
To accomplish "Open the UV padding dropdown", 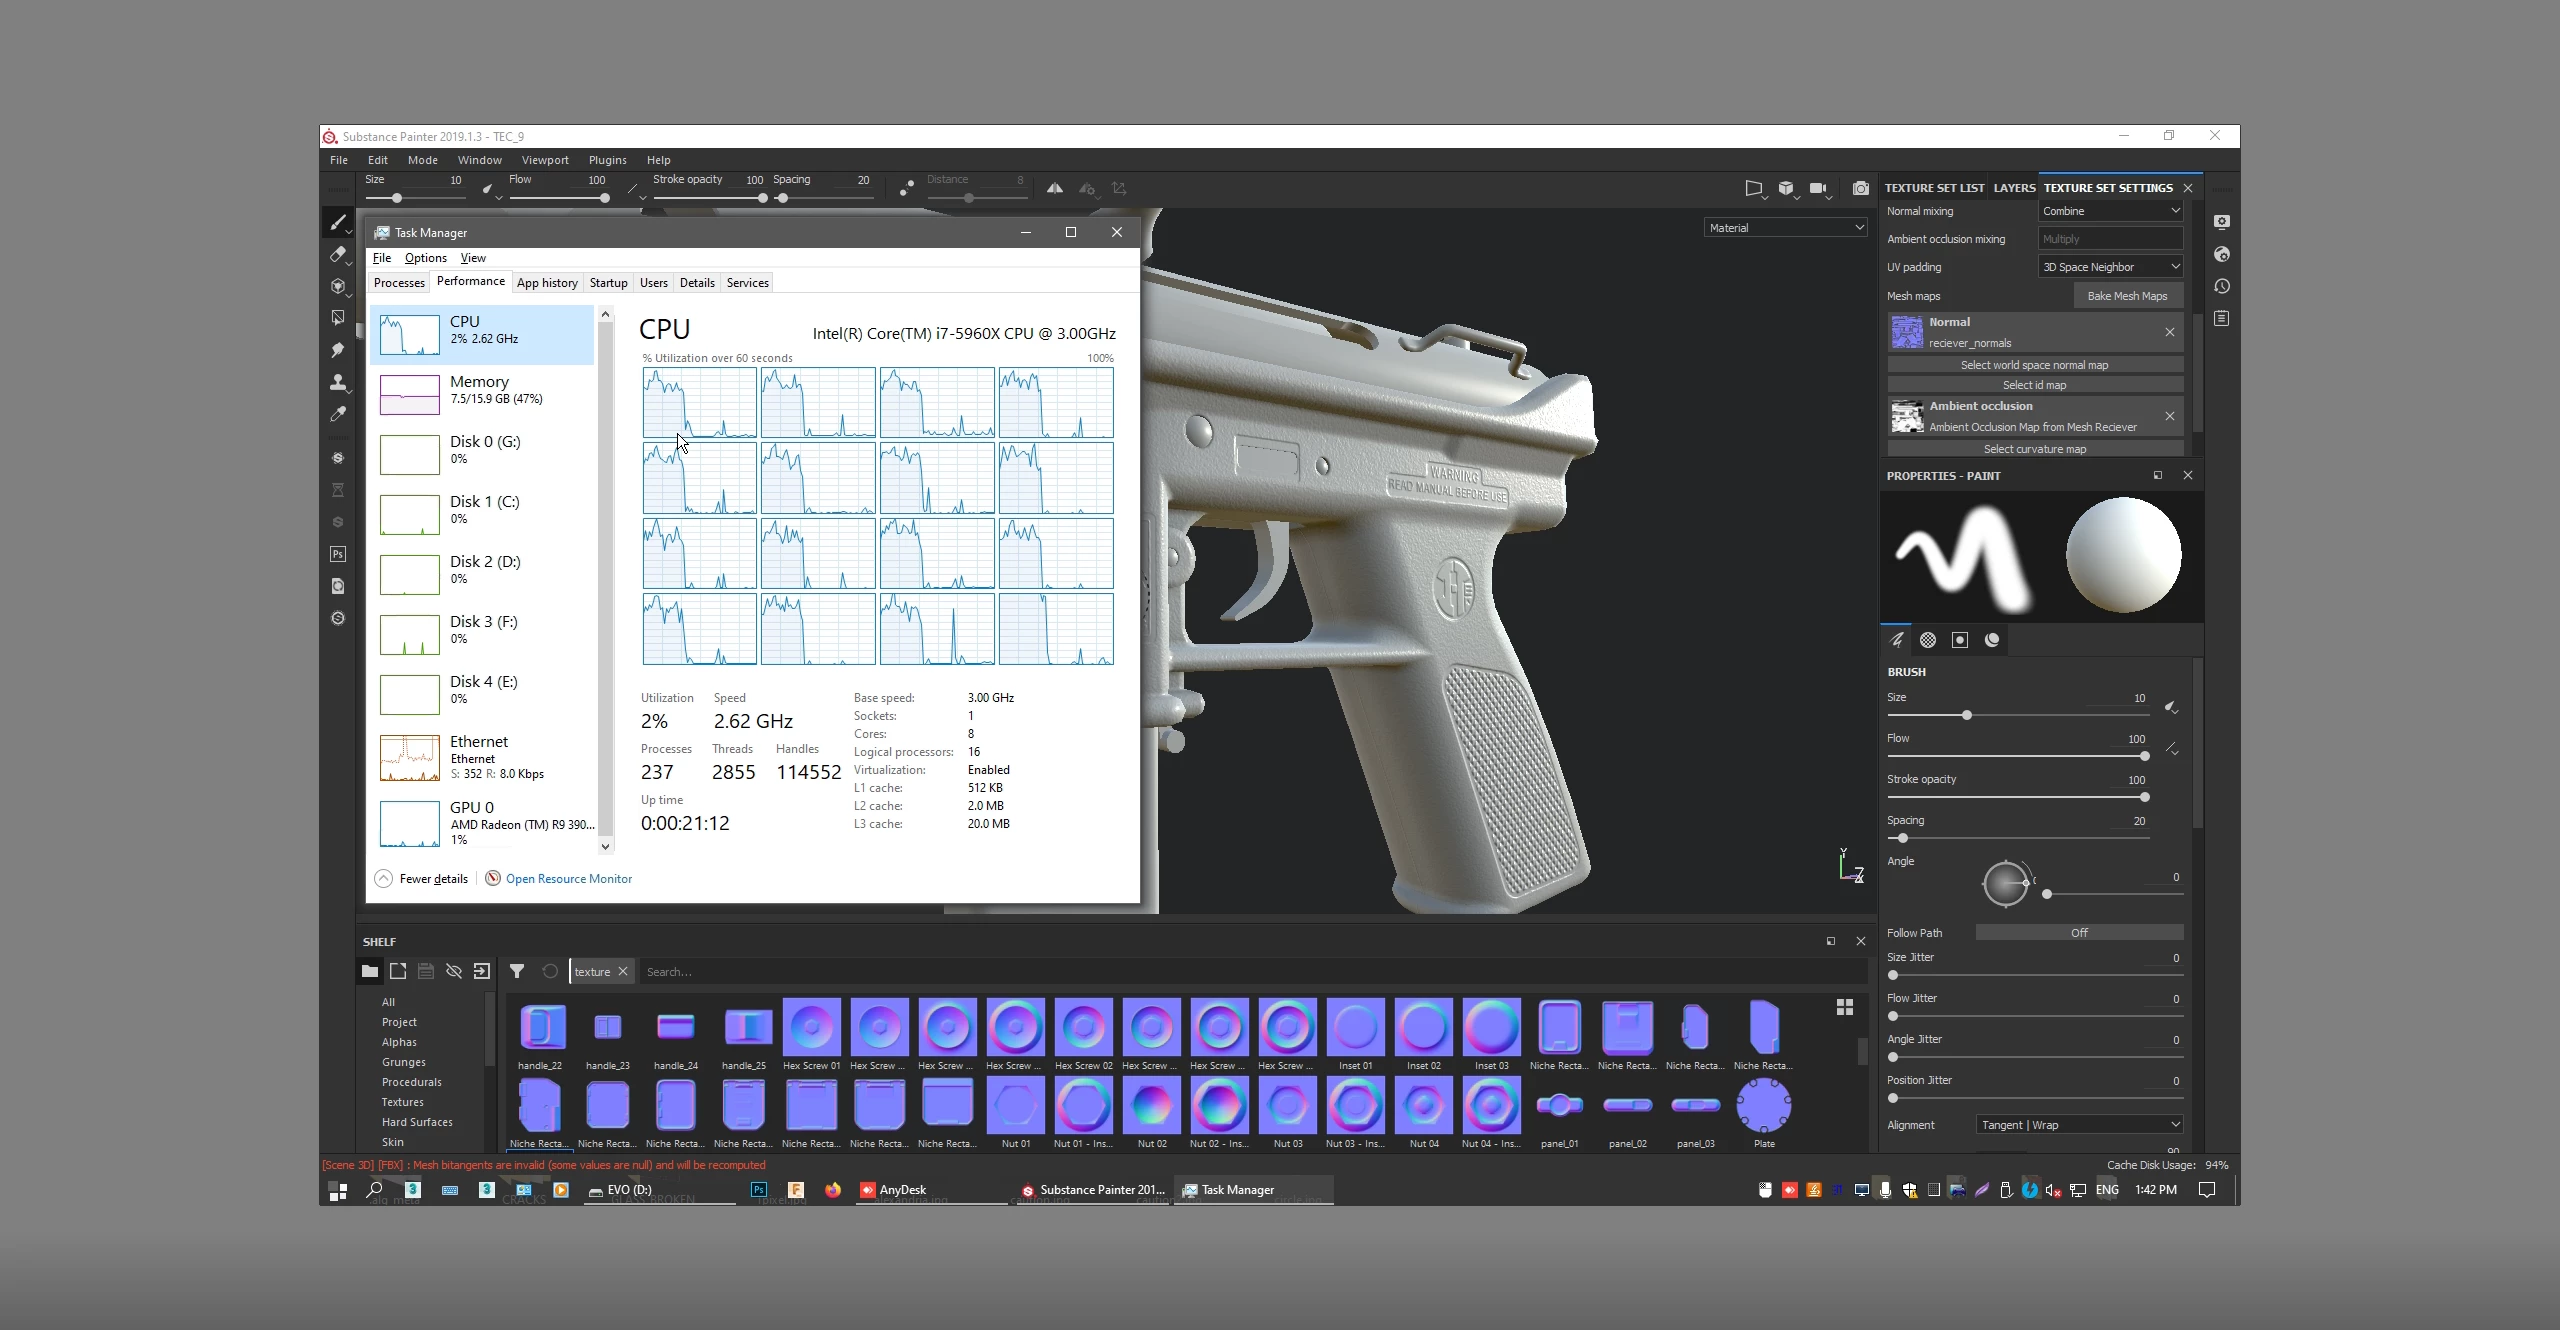I will (x=2110, y=267).
